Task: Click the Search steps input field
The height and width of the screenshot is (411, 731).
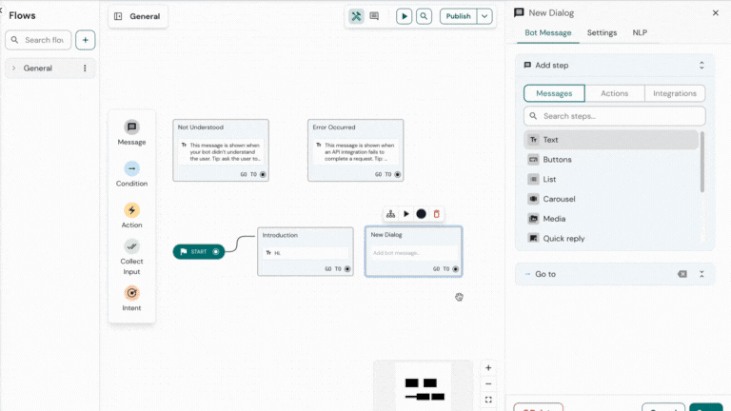Action: [x=614, y=116]
